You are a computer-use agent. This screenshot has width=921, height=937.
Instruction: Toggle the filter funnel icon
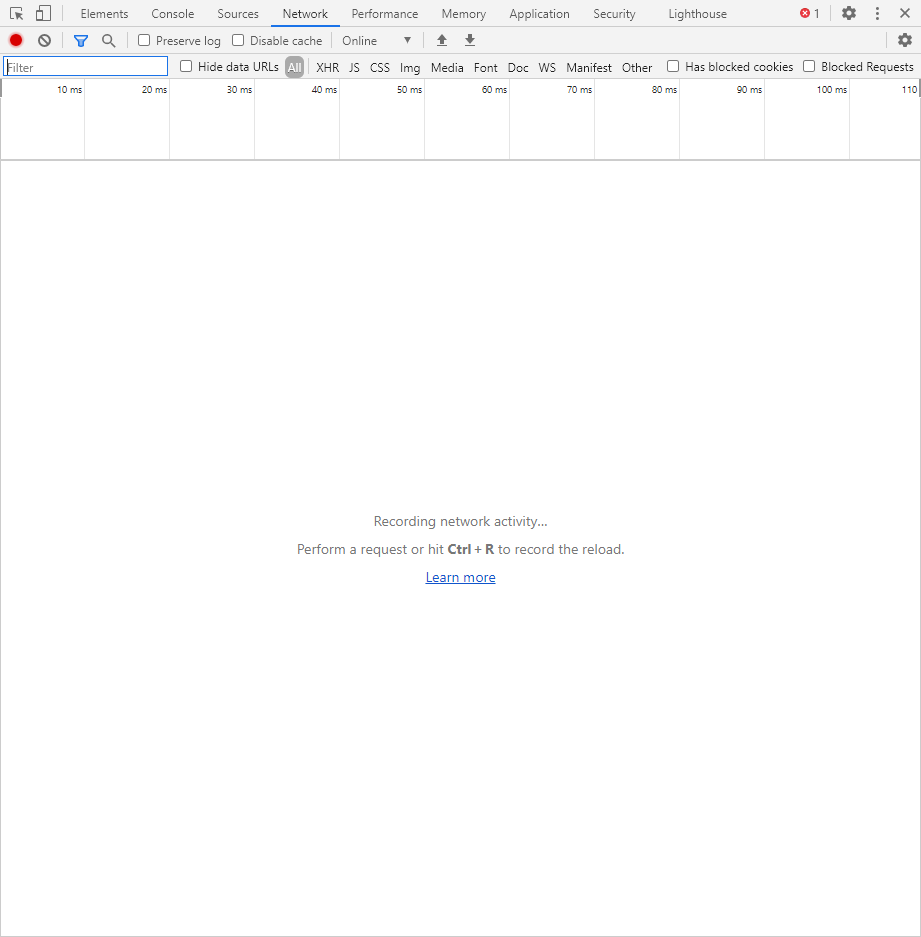[81, 41]
